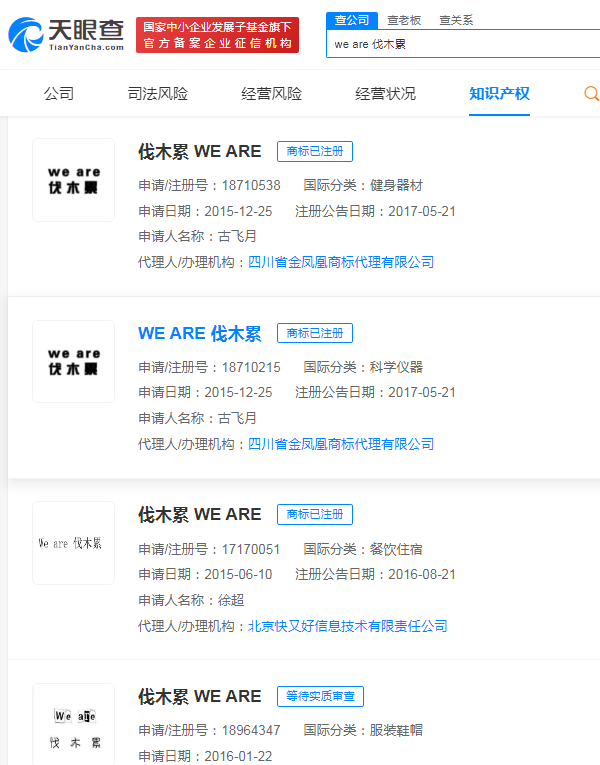Click application date 2015-06-10
This screenshot has height=765, width=600.
pyautogui.click(x=238, y=574)
